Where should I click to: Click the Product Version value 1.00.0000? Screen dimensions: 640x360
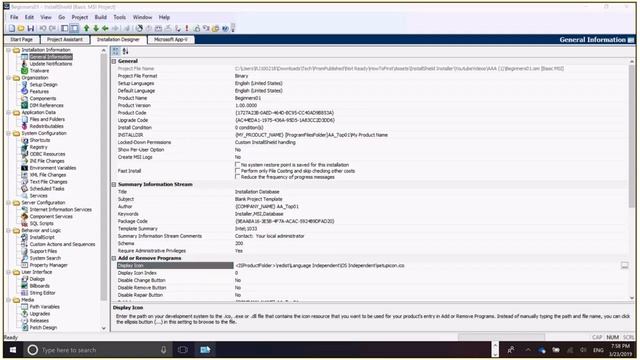(x=246, y=105)
